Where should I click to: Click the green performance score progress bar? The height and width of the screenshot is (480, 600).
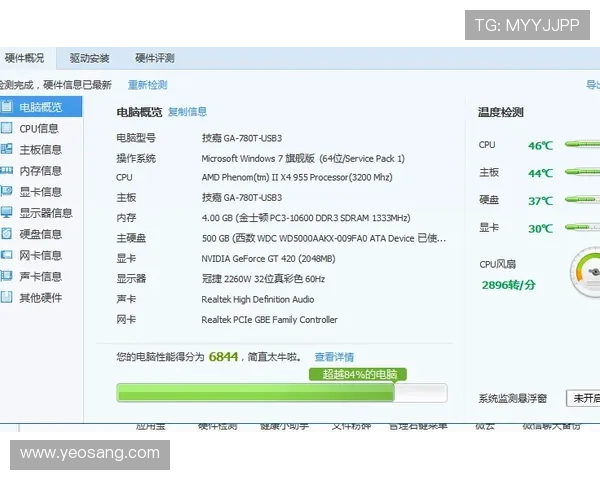[282, 393]
